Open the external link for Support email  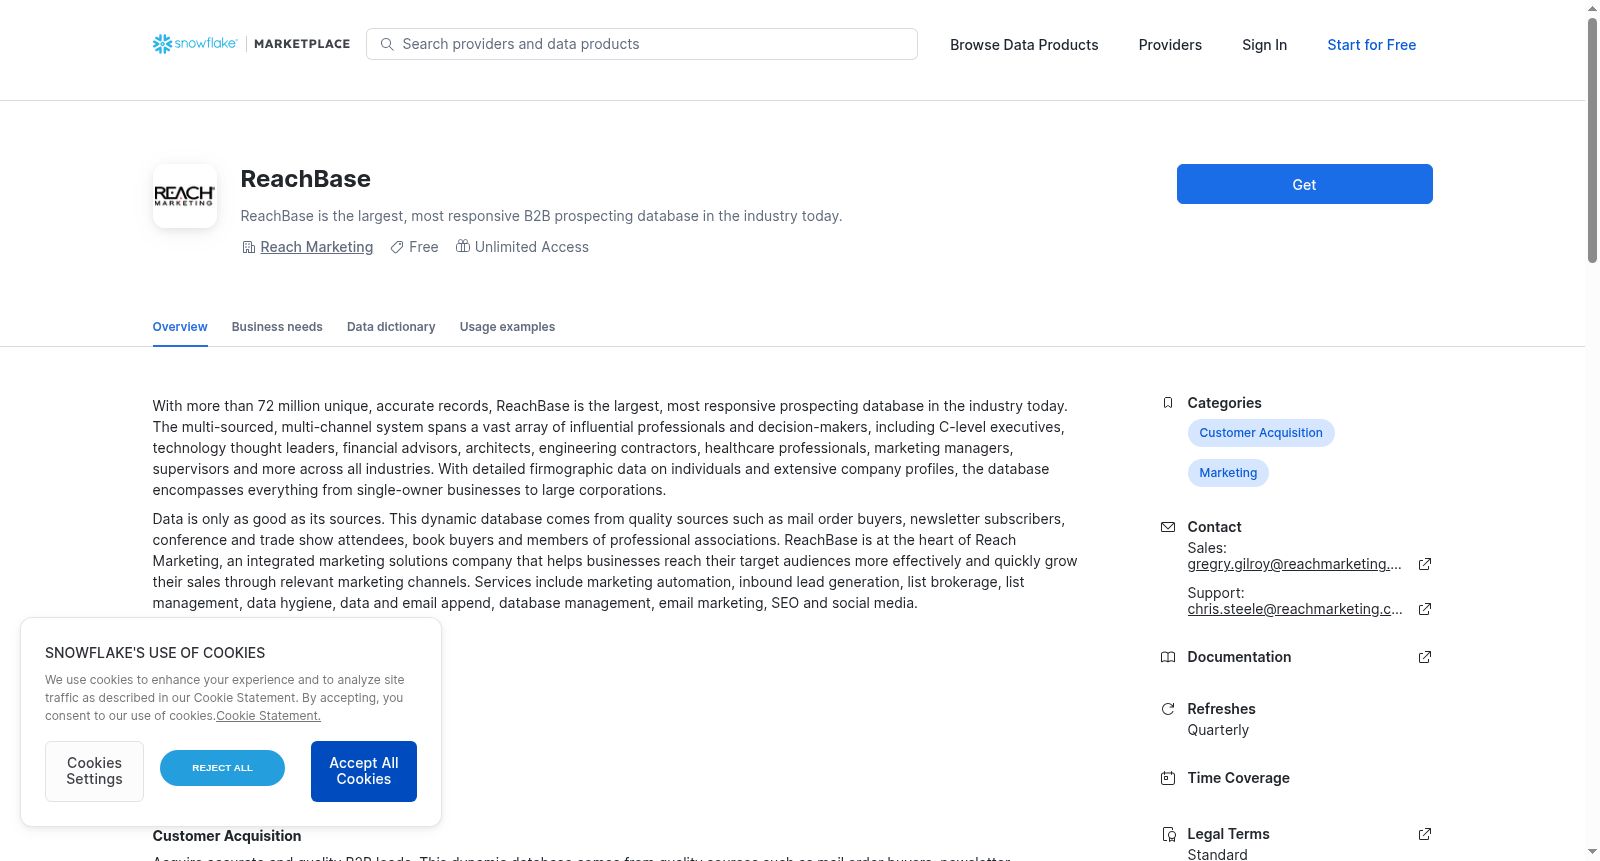(1425, 609)
